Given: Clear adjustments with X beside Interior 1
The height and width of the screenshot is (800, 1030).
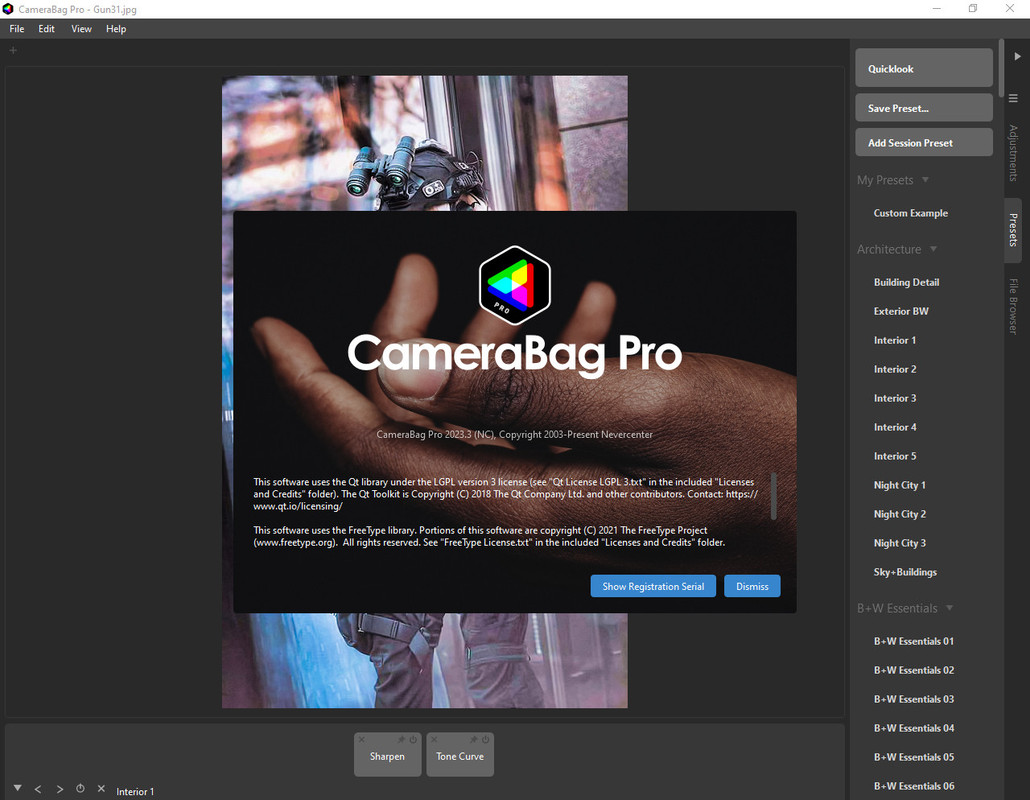Looking at the screenshot, I should (x=101, y=789).
